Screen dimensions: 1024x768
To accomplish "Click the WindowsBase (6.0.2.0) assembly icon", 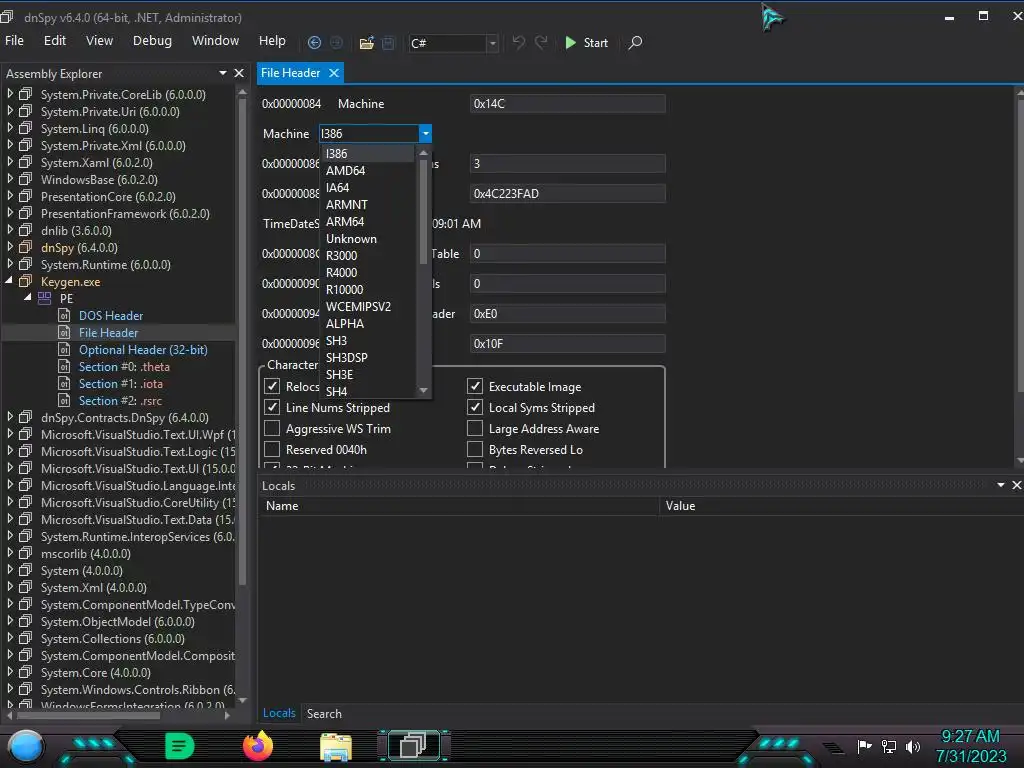I will coord(25,180).
